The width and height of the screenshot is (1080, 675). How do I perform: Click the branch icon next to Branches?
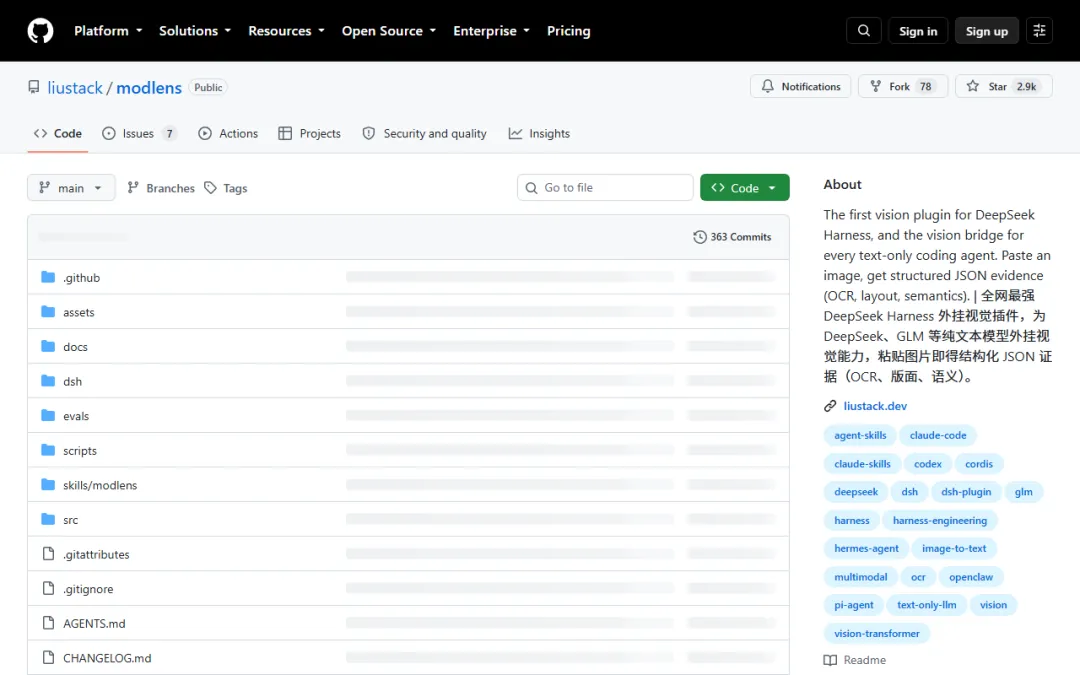pos(133,187)
